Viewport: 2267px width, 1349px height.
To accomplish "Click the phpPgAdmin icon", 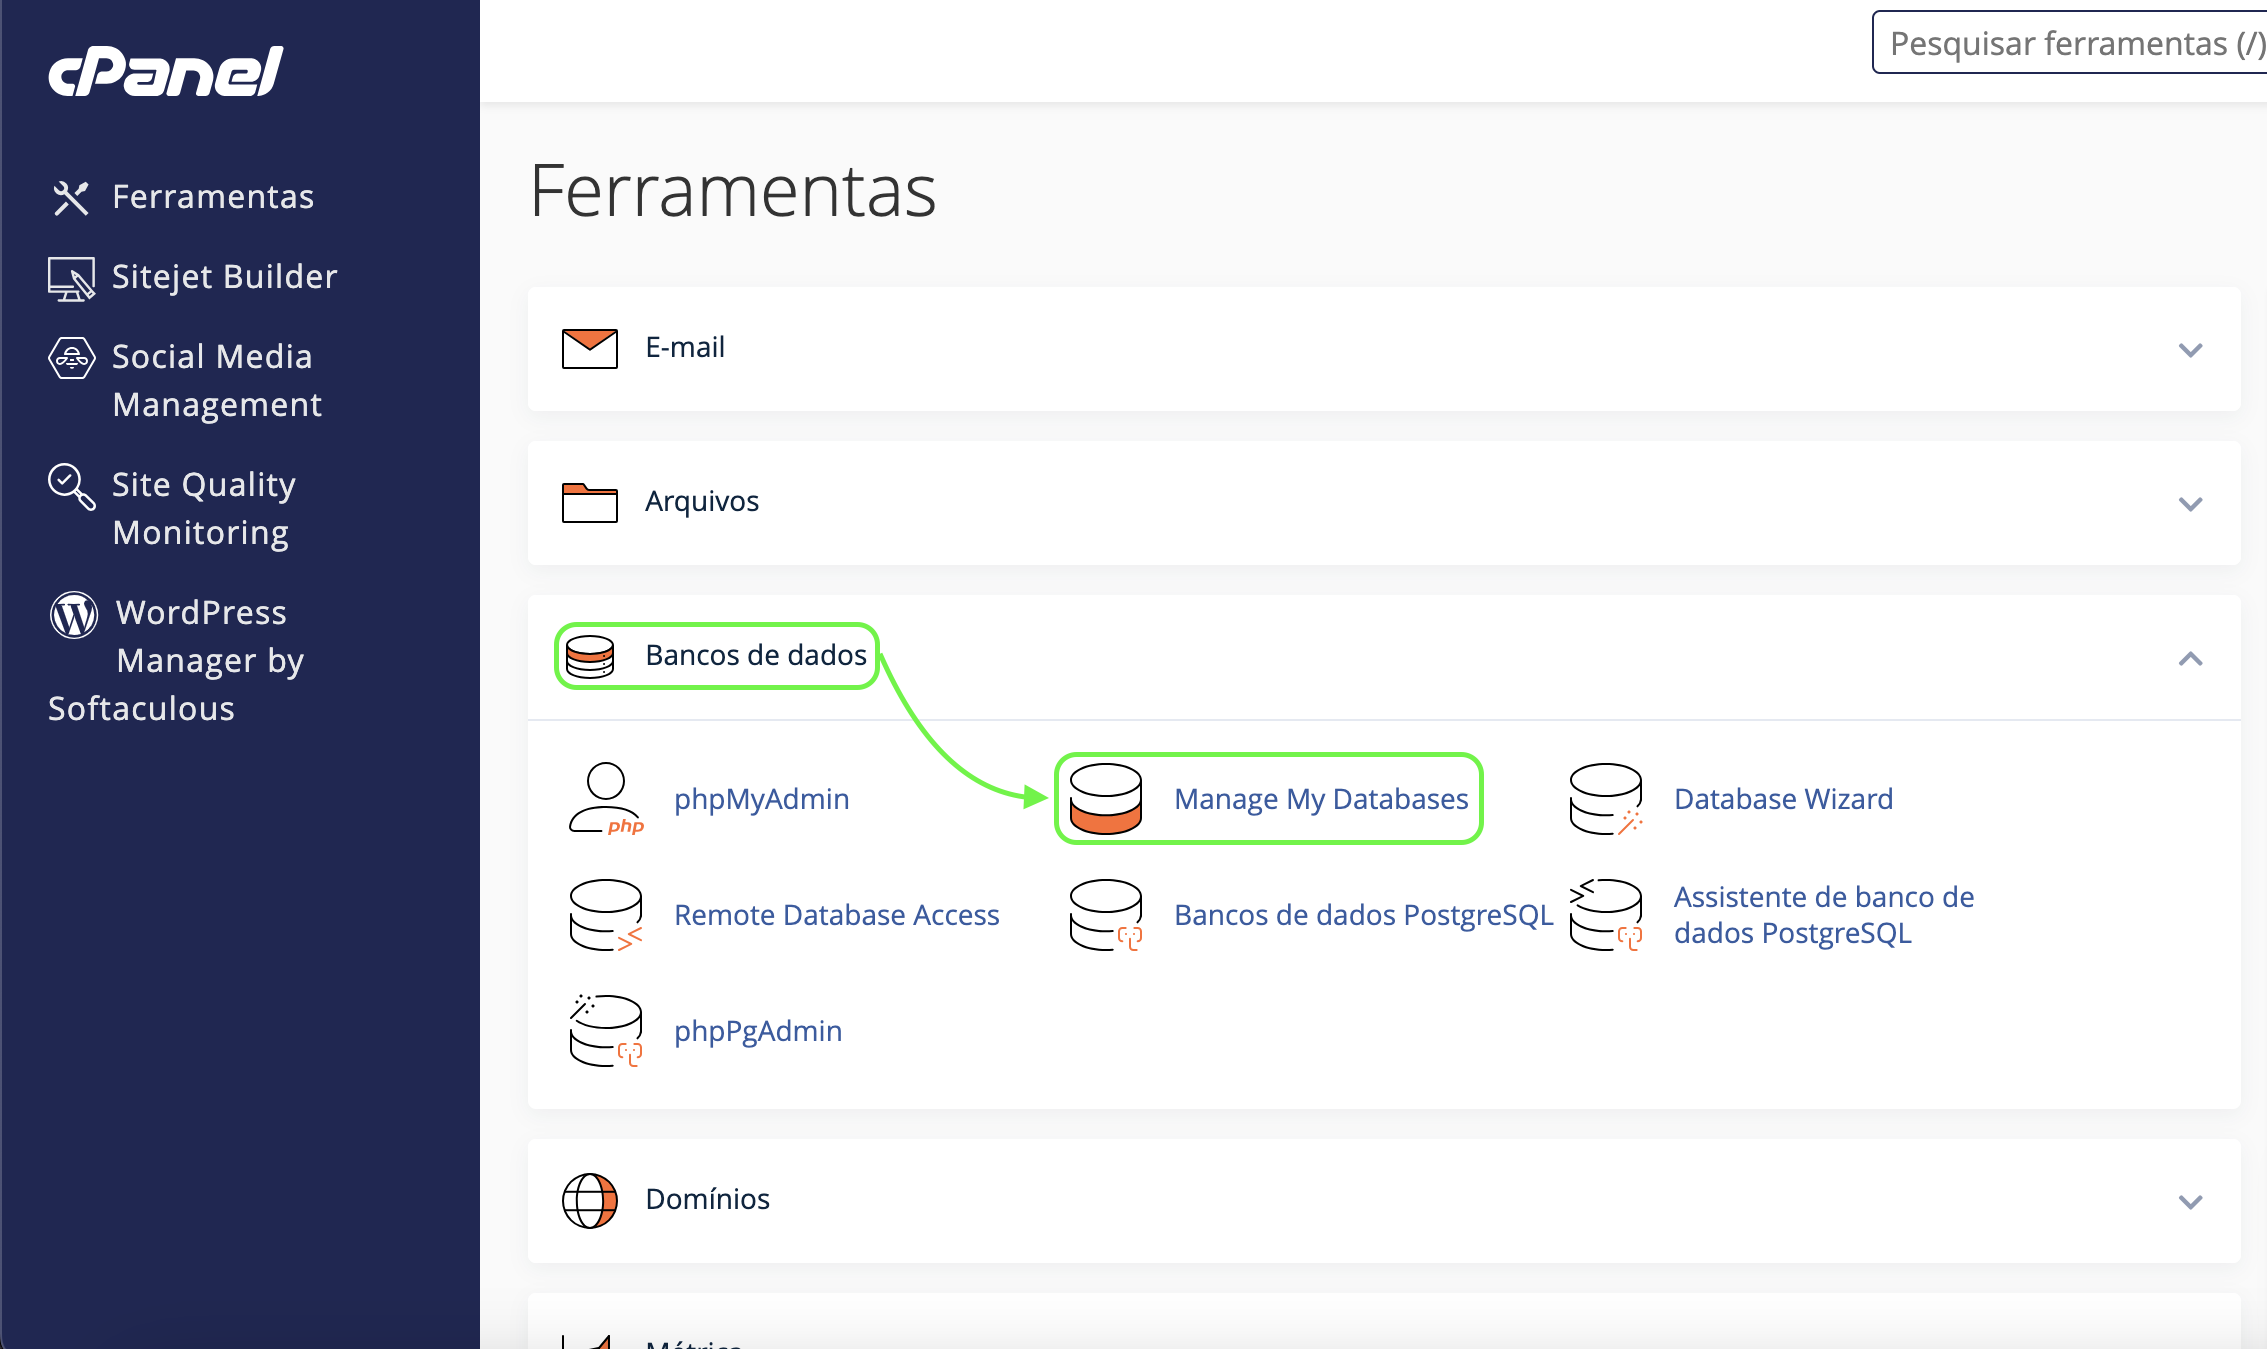I will pos(605,1030).
